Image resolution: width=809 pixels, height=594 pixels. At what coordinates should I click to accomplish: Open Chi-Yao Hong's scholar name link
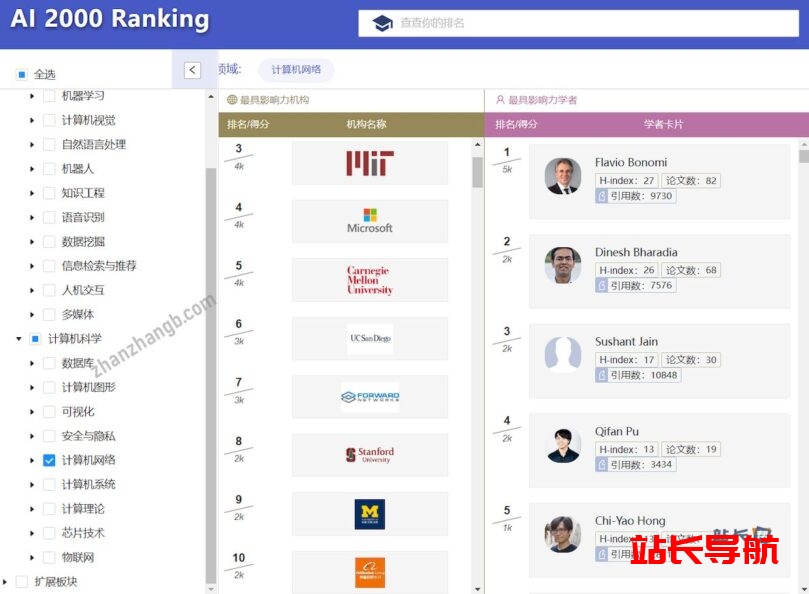pyautogui.click(x=630, y=520)
